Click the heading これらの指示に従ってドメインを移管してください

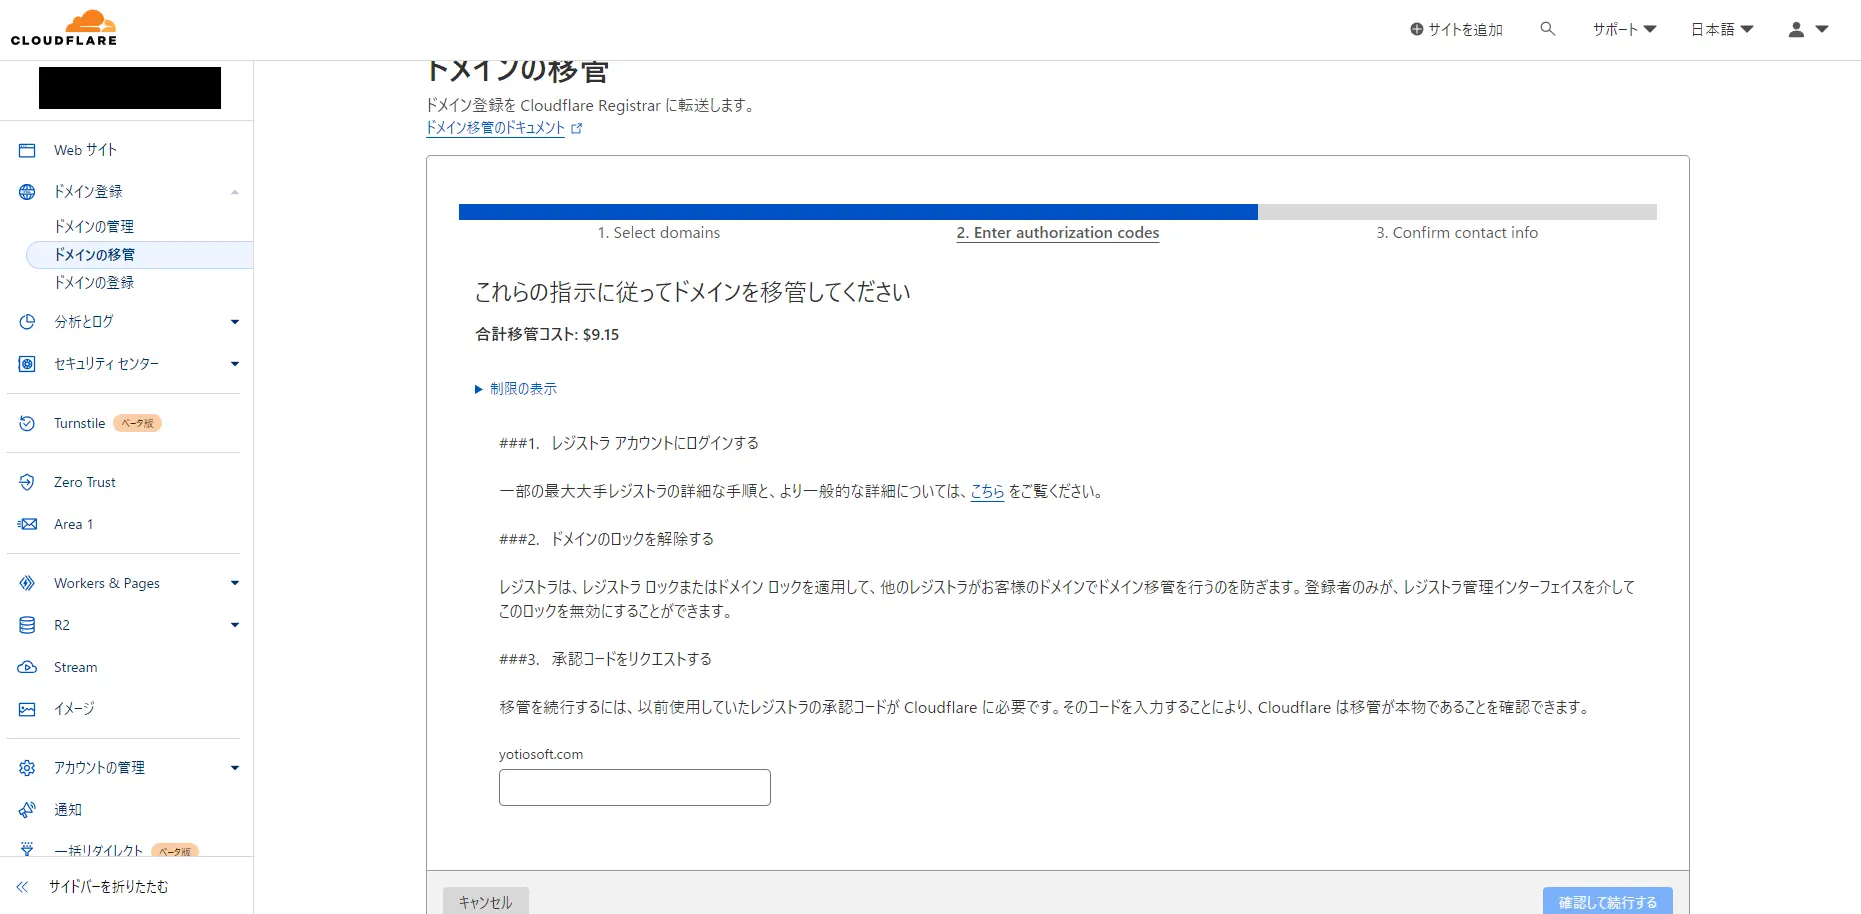pos(693,292)
